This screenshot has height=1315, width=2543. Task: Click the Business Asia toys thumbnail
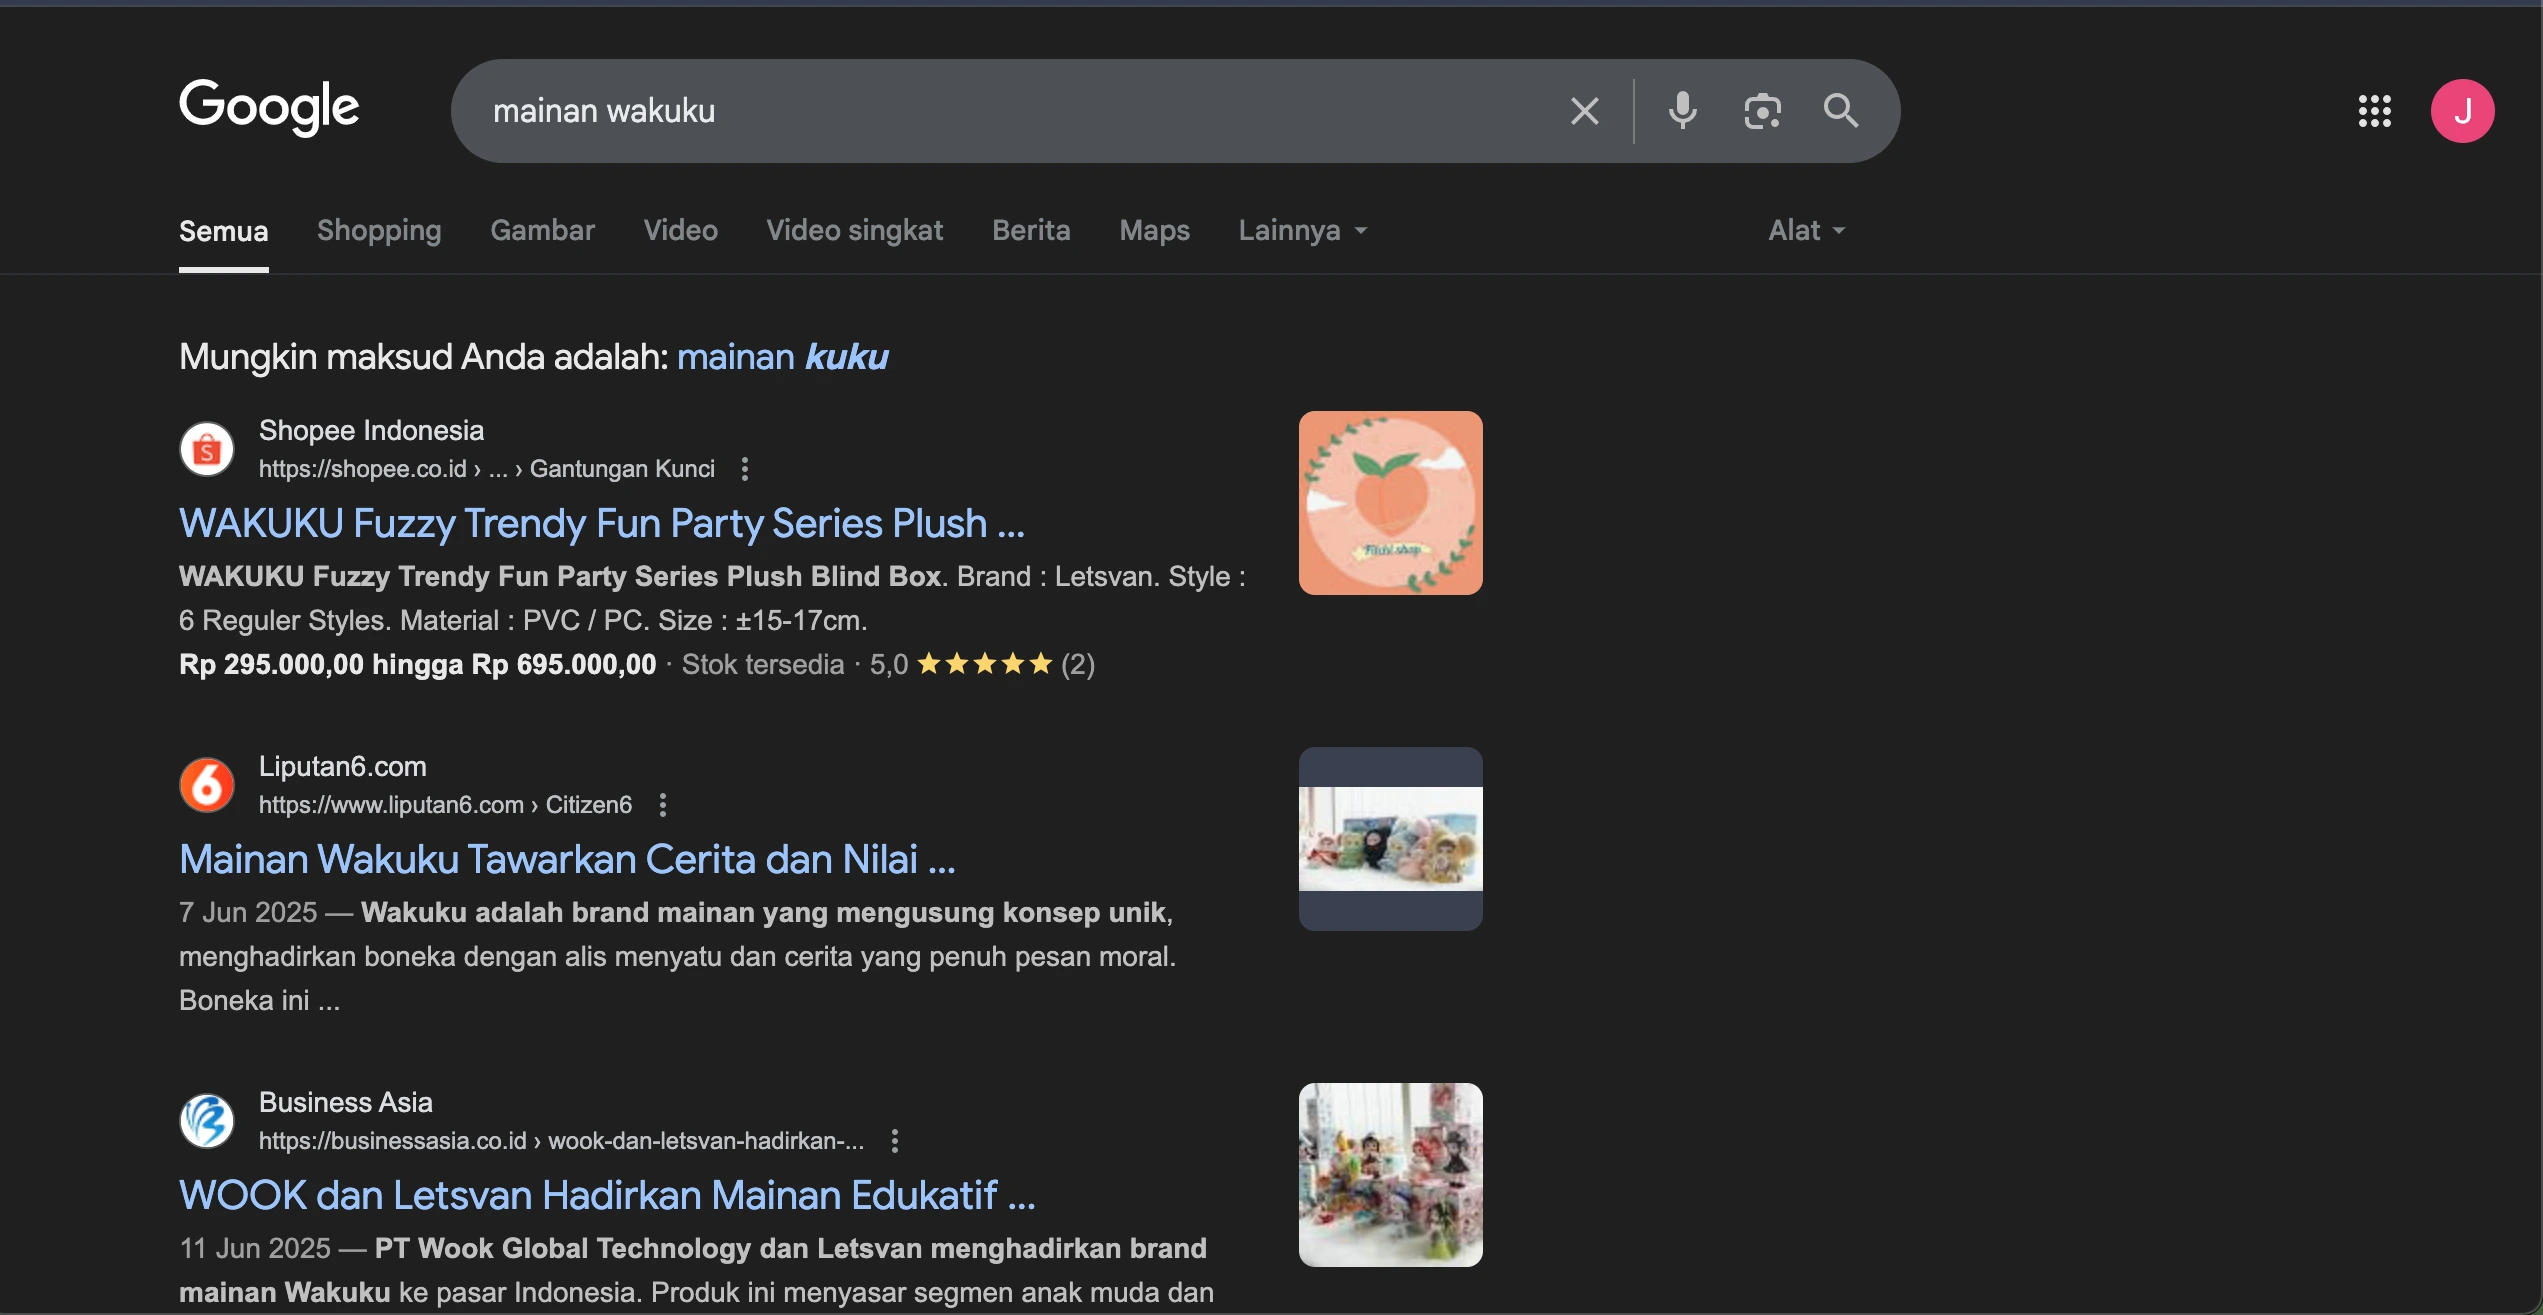point(1390,1175)
